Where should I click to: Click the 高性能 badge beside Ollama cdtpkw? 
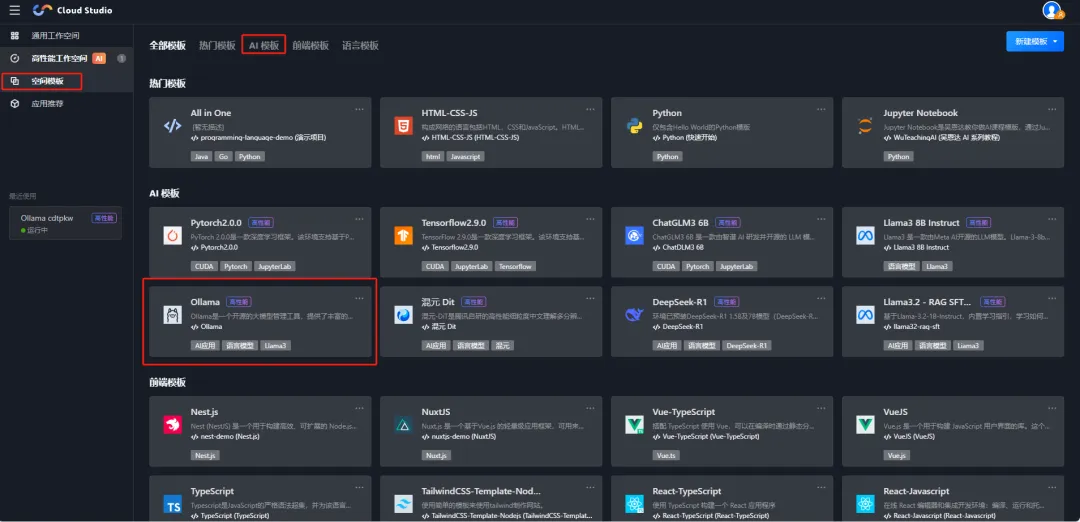(103, 218)
